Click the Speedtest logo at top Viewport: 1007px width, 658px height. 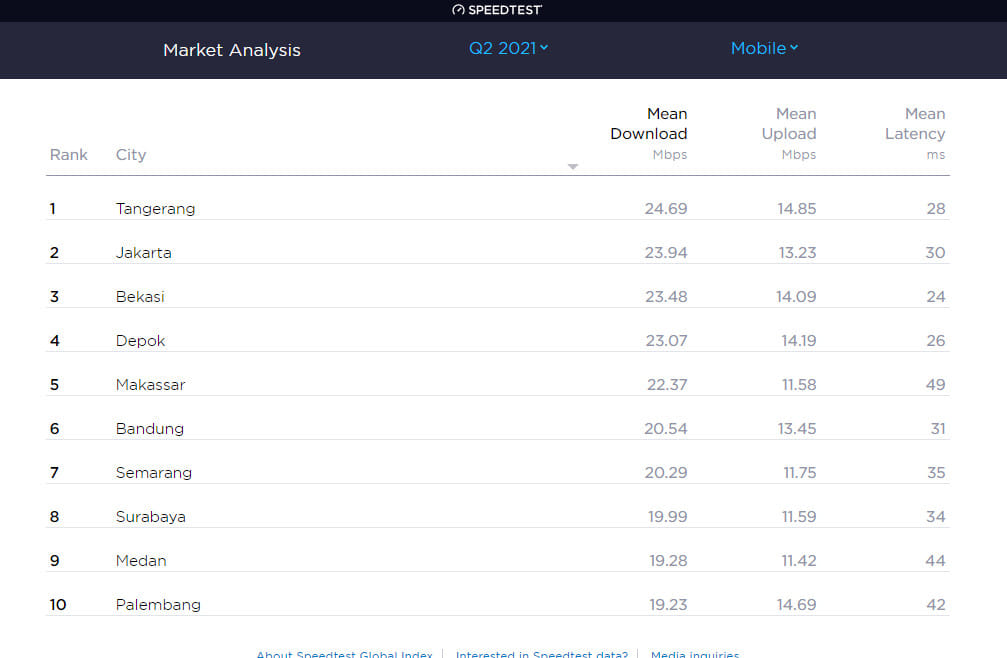click(x=497, y=10)
